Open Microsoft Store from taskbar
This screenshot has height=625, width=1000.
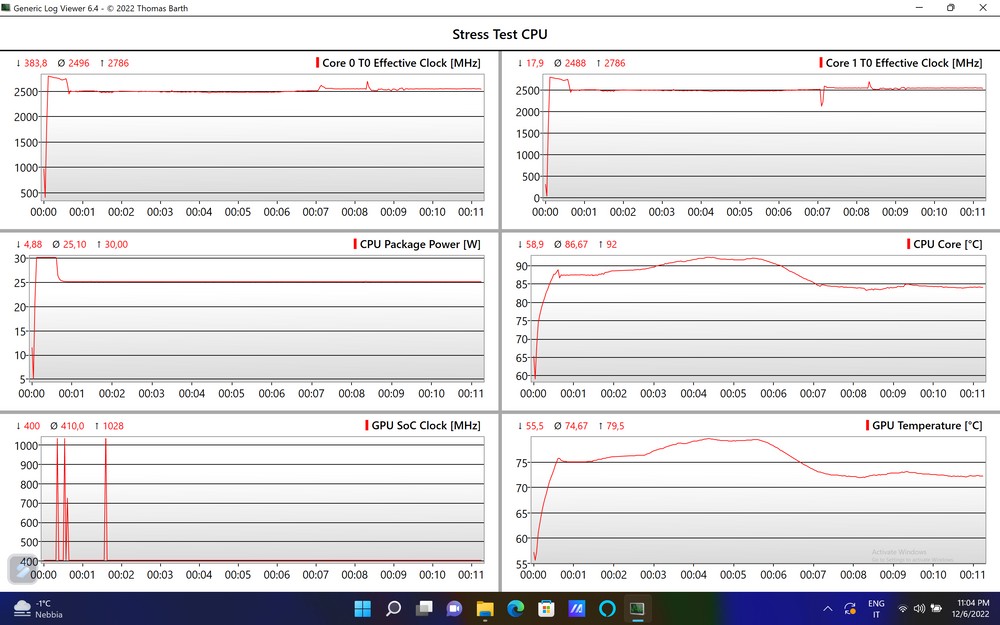[x=546, y=608]
